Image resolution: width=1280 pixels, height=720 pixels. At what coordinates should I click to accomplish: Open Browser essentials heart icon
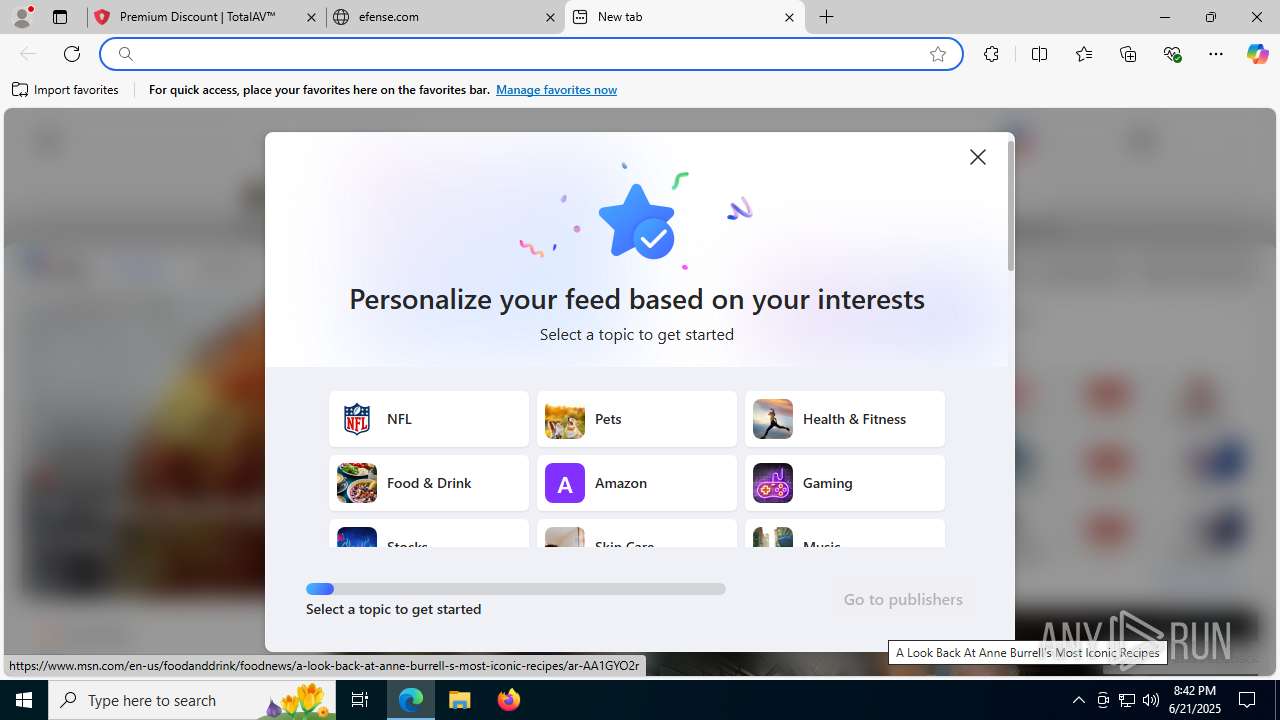click(x=1172, y=54)
